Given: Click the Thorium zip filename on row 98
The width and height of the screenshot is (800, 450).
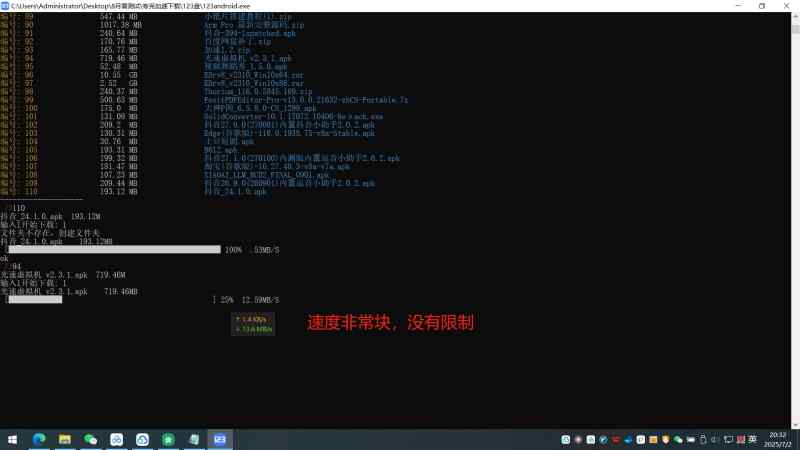Looking at the screenshot, I should (x=258, y=92).
